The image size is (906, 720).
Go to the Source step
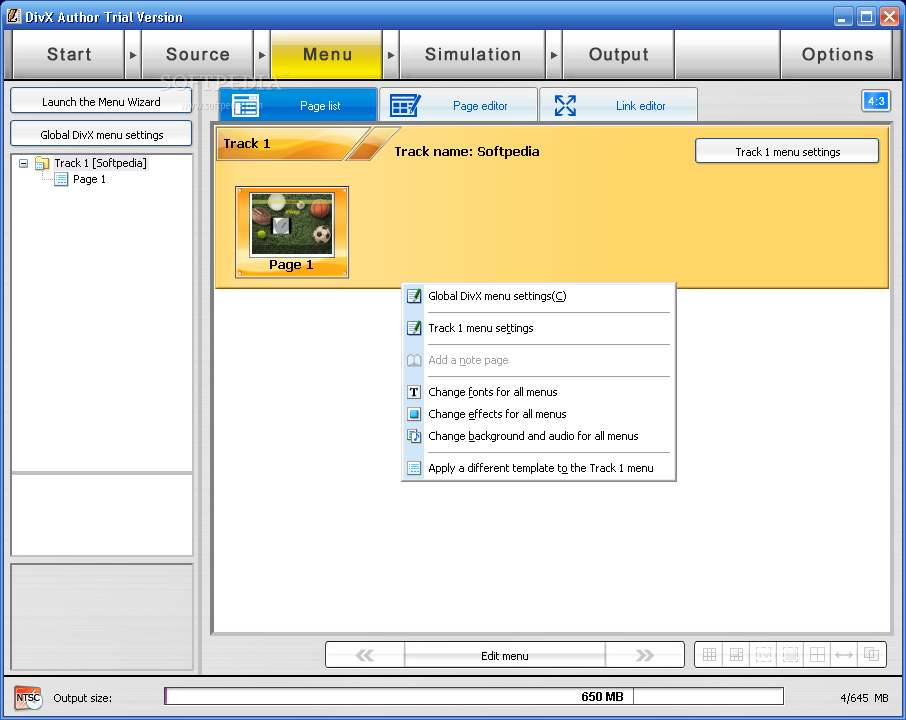coord(198,55)
